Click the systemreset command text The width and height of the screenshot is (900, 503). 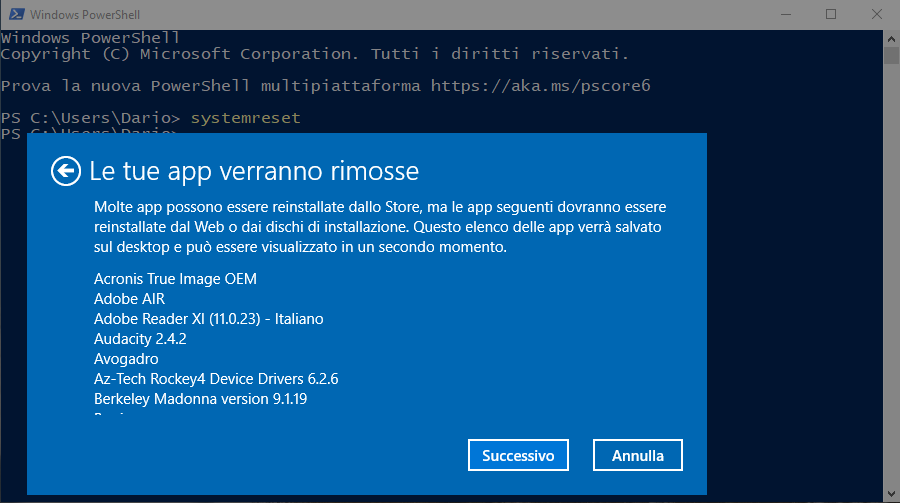246,118
